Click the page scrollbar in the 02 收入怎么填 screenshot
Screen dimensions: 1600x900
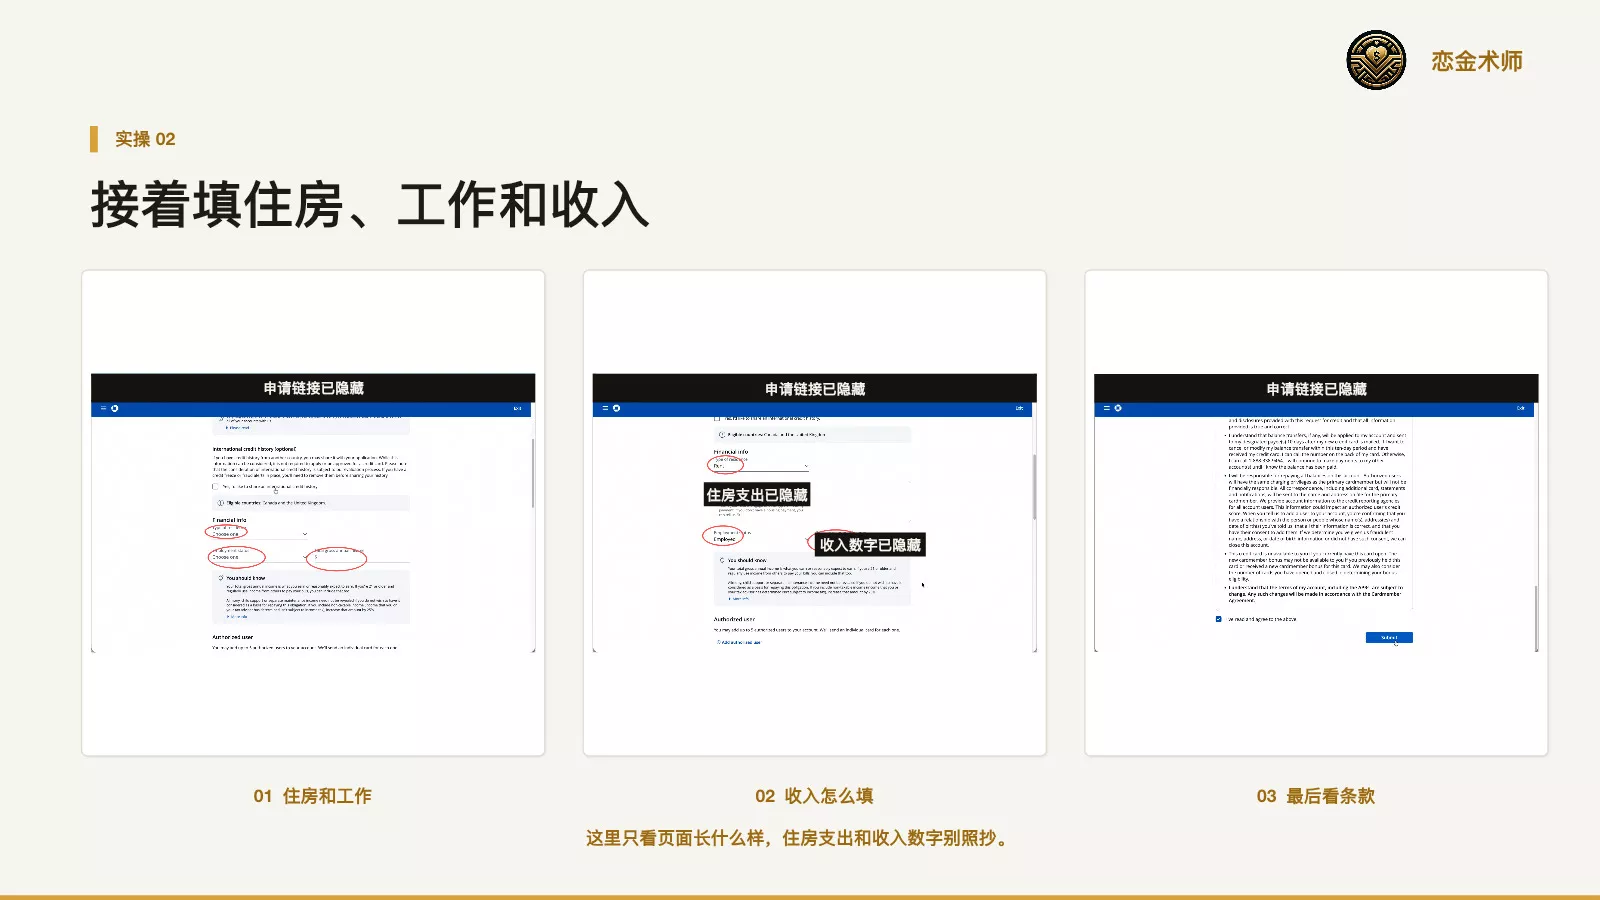point(1035,486)
